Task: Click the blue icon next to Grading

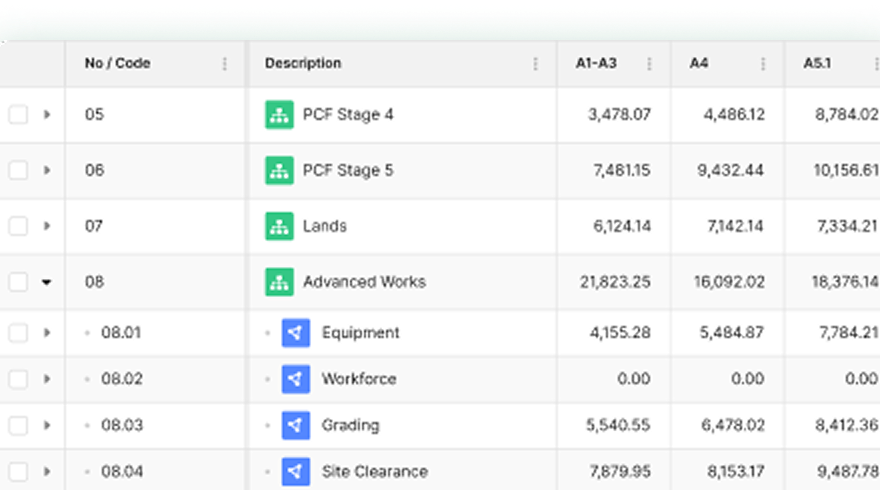Action: pos(296,425)
